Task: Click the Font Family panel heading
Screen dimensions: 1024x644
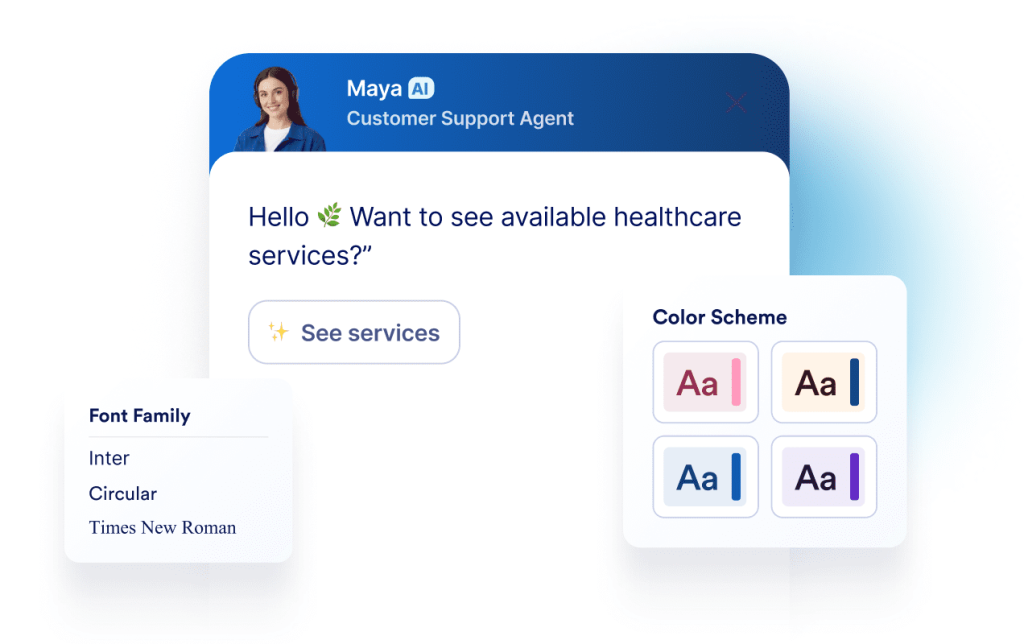Action: (139, 416)
